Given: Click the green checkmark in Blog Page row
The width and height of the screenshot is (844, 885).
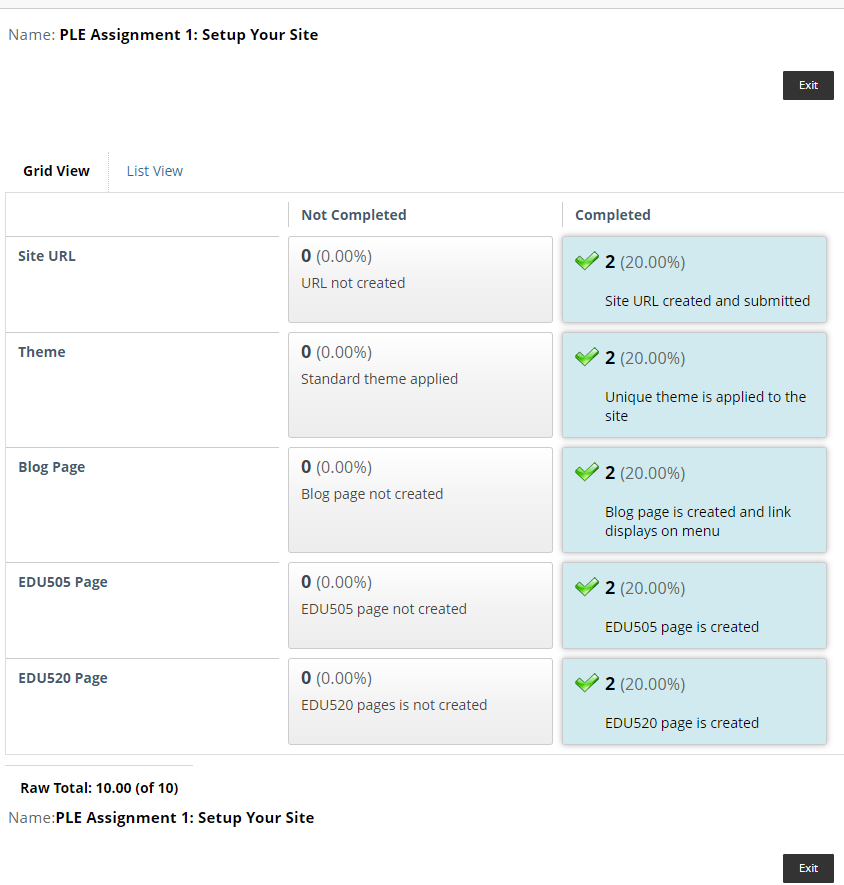Looking at the screenshot, I should pos(587,472).
